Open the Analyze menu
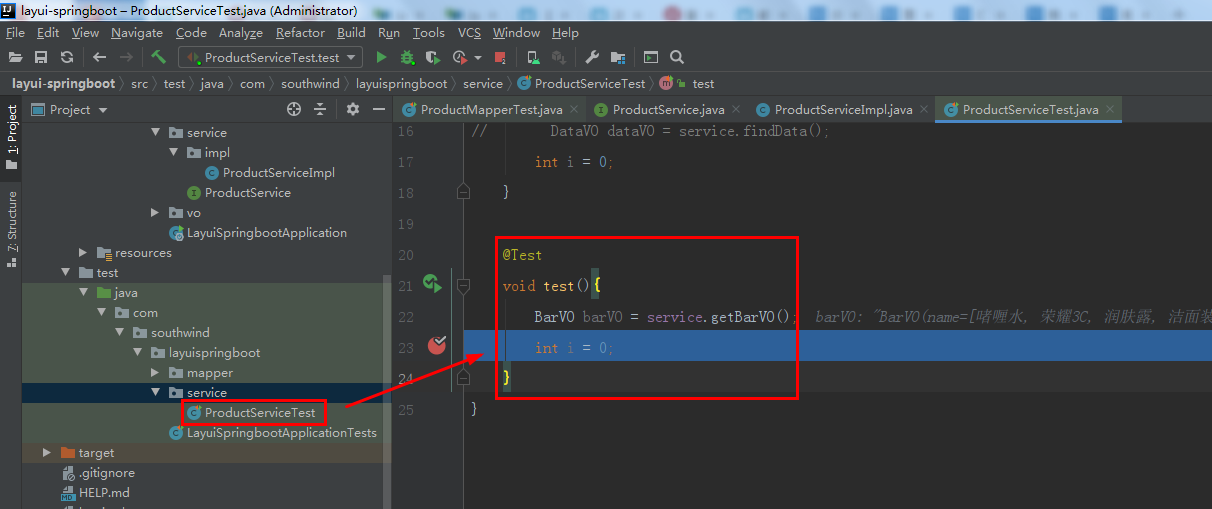This screenshot has height=509, width=1212. 241,32
